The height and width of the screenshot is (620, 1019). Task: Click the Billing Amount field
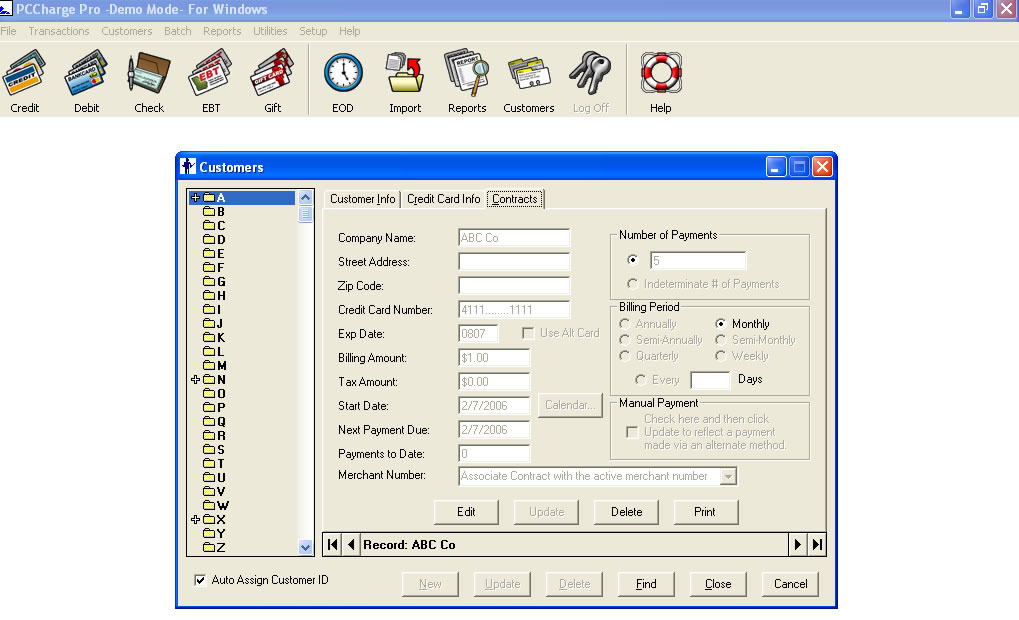coord(494,358)
